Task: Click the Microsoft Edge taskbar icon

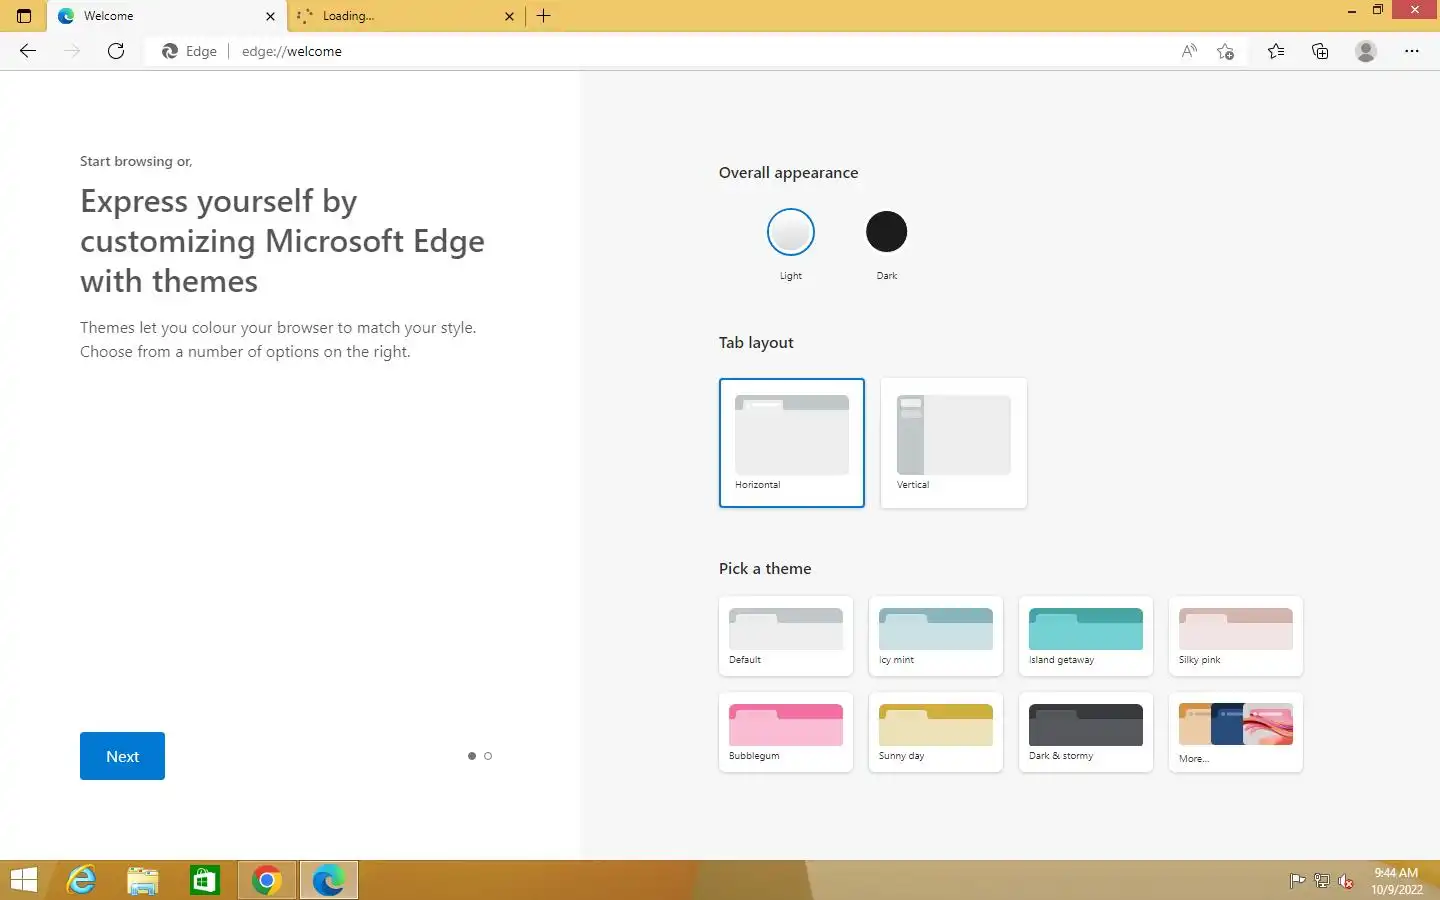Action: coord(328,880)
